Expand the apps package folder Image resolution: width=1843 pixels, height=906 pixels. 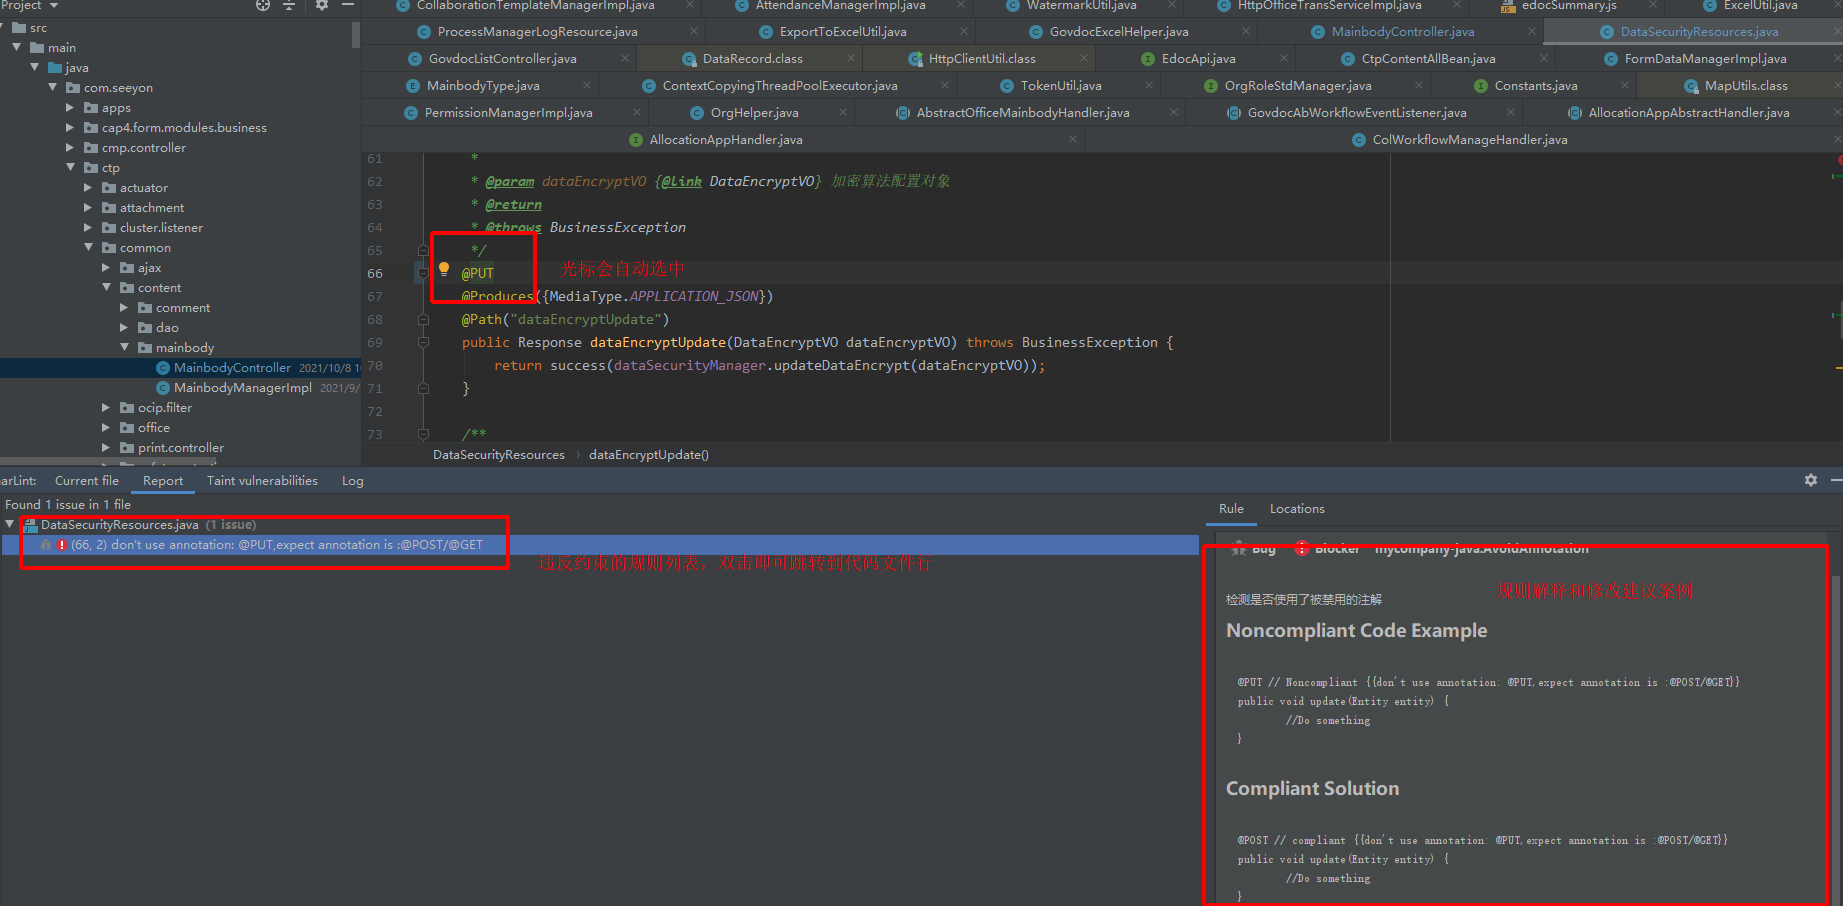point(70,108)
